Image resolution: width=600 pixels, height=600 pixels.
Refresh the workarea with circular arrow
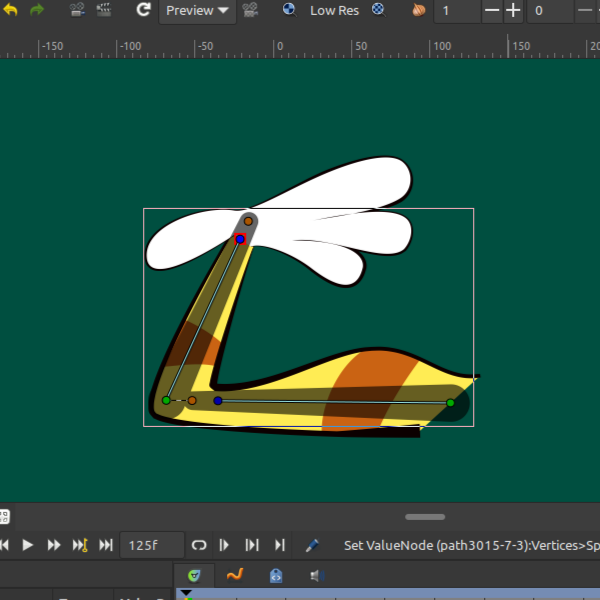143,10
